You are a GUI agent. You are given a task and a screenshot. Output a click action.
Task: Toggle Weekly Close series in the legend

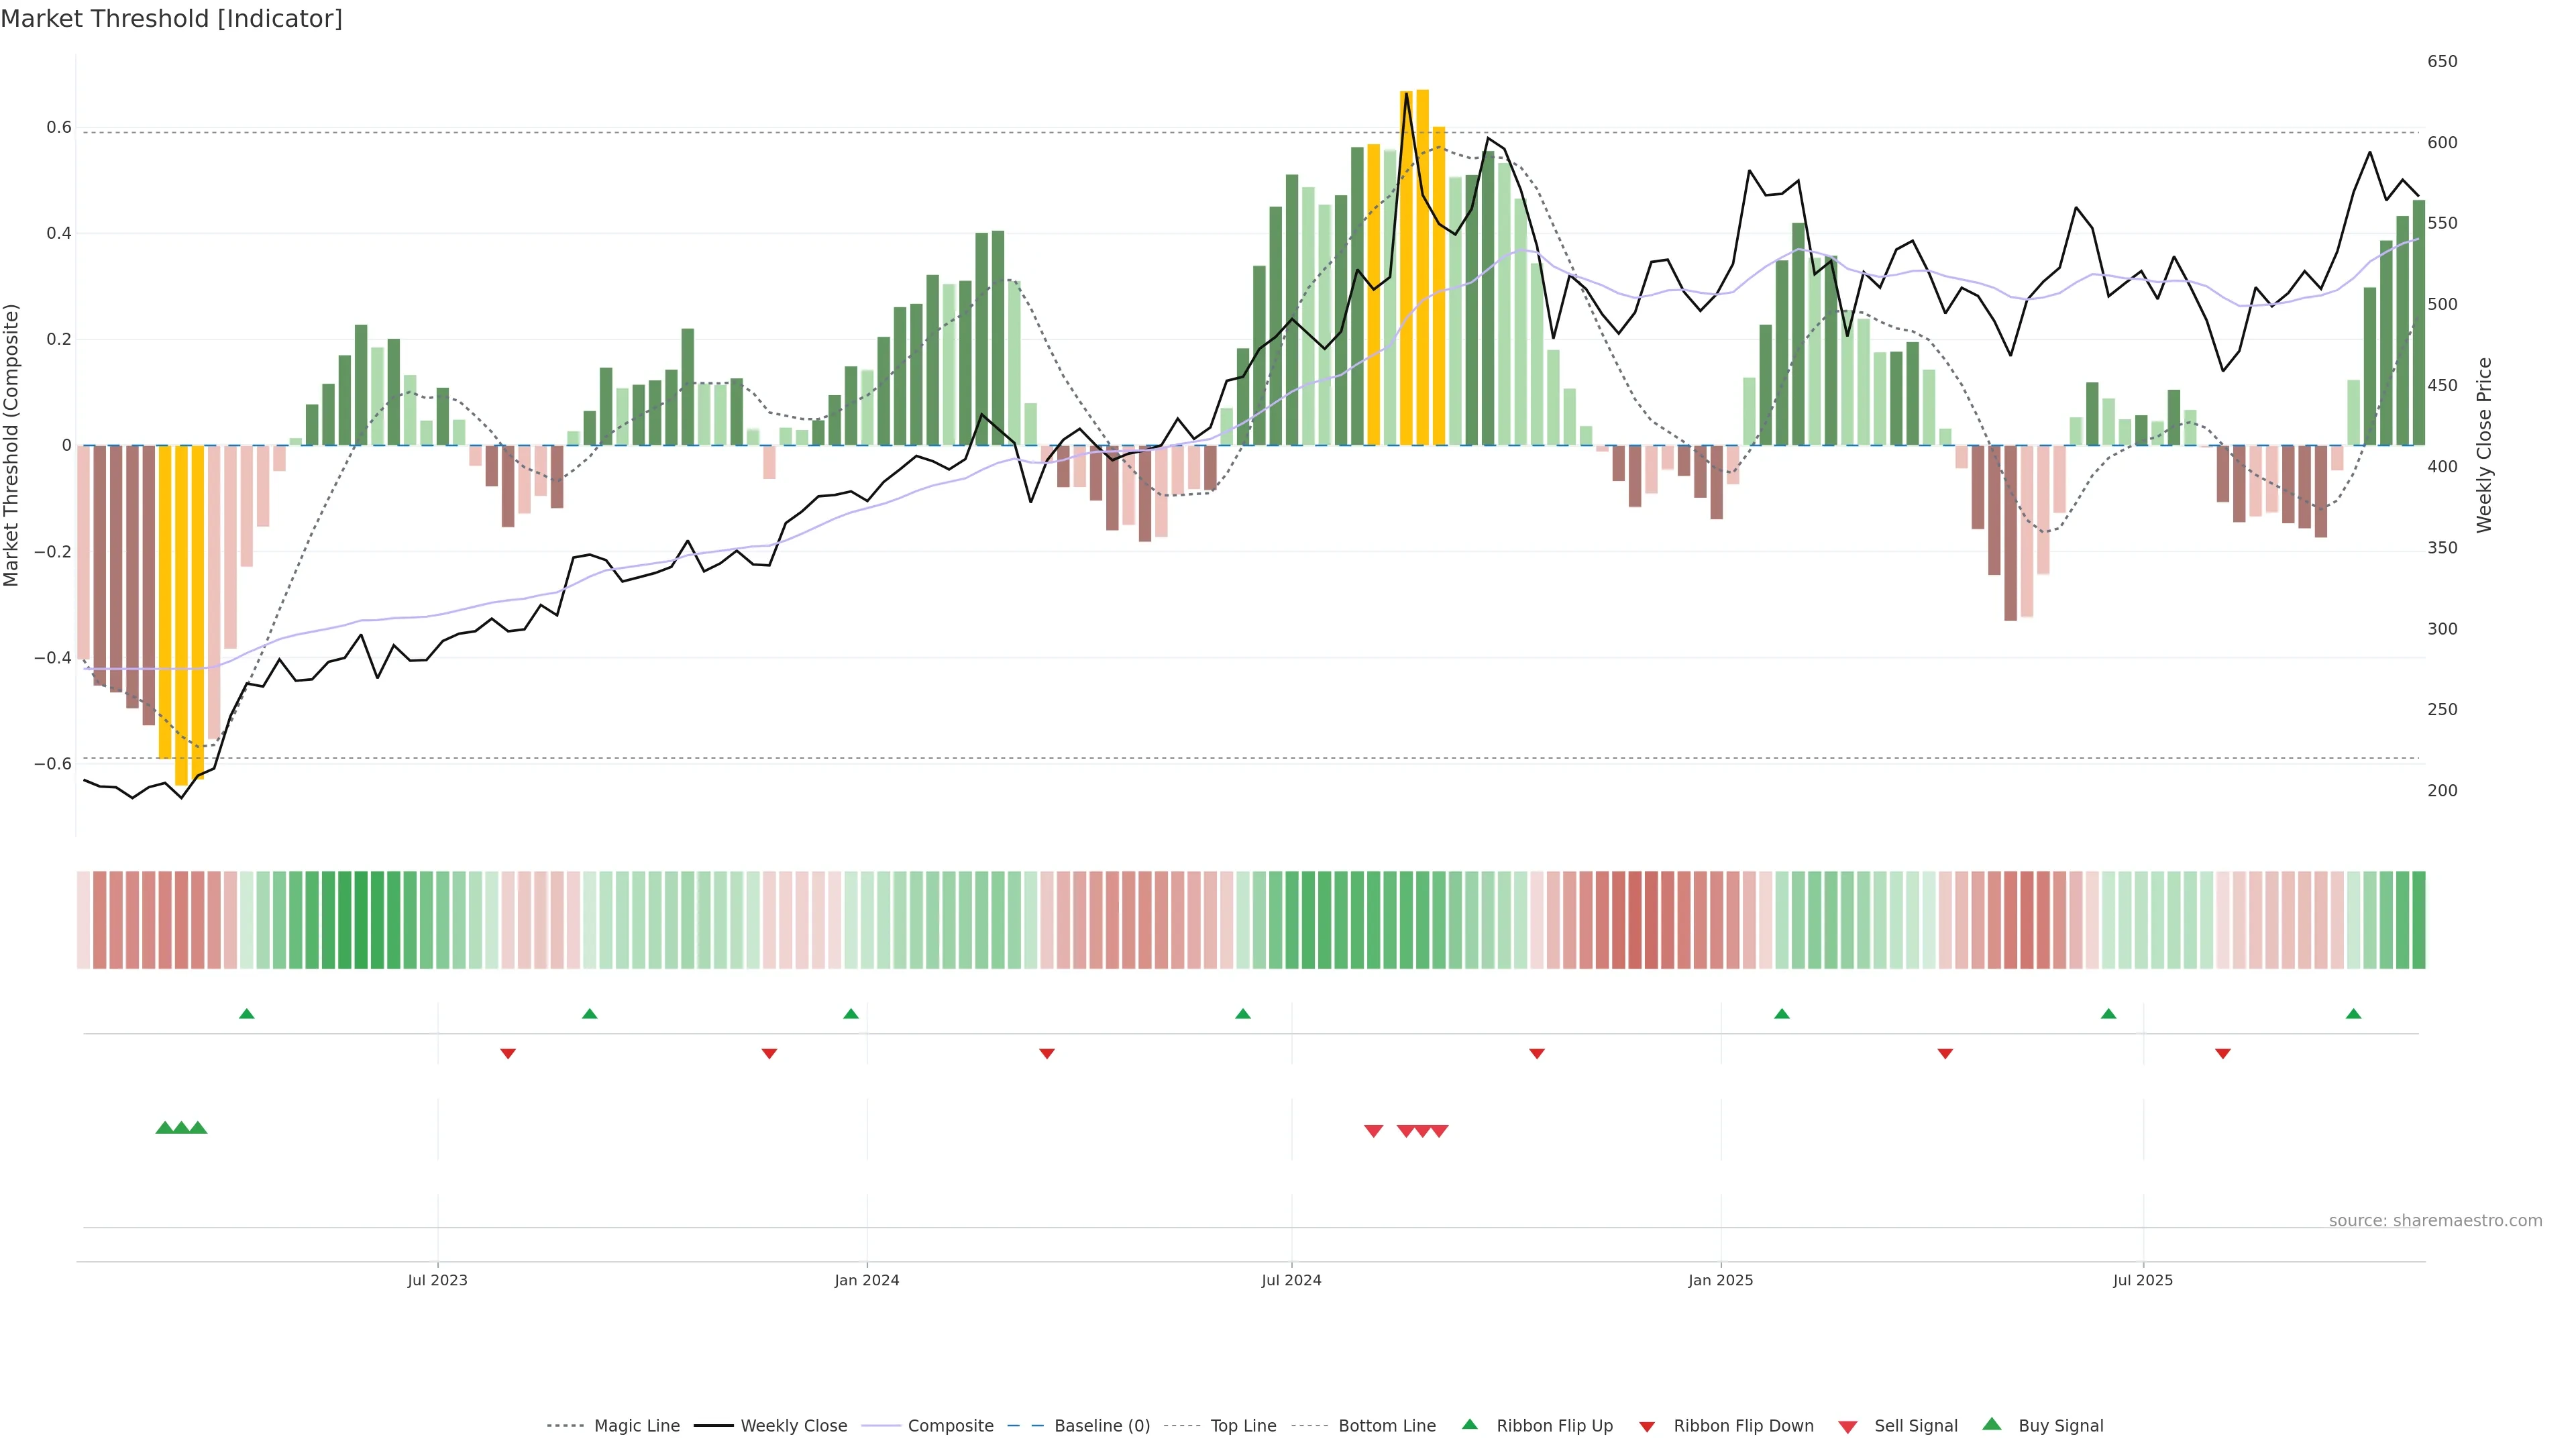(x=793, y=1426)
